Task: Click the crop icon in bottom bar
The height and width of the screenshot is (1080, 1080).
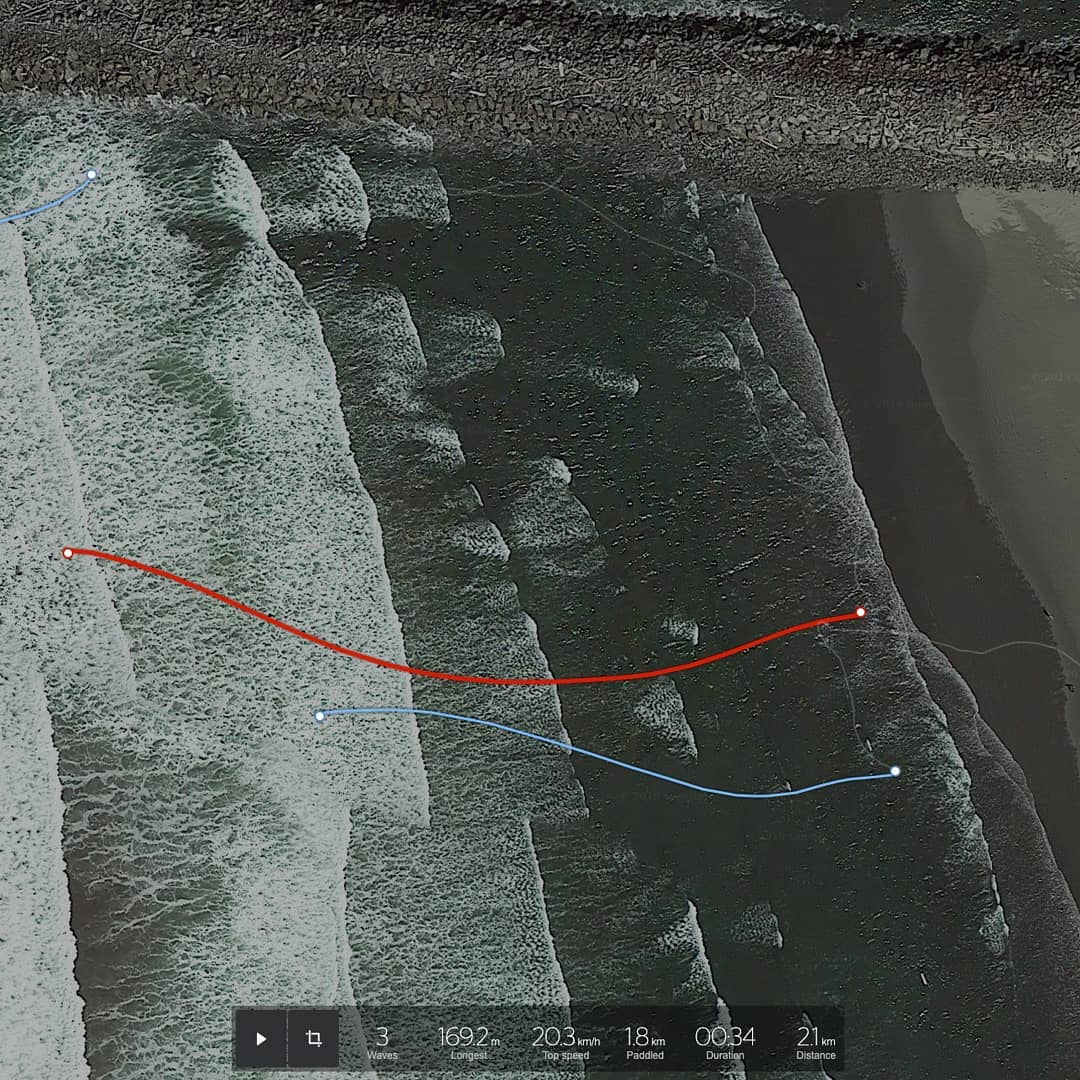Action: [313, 1039]
